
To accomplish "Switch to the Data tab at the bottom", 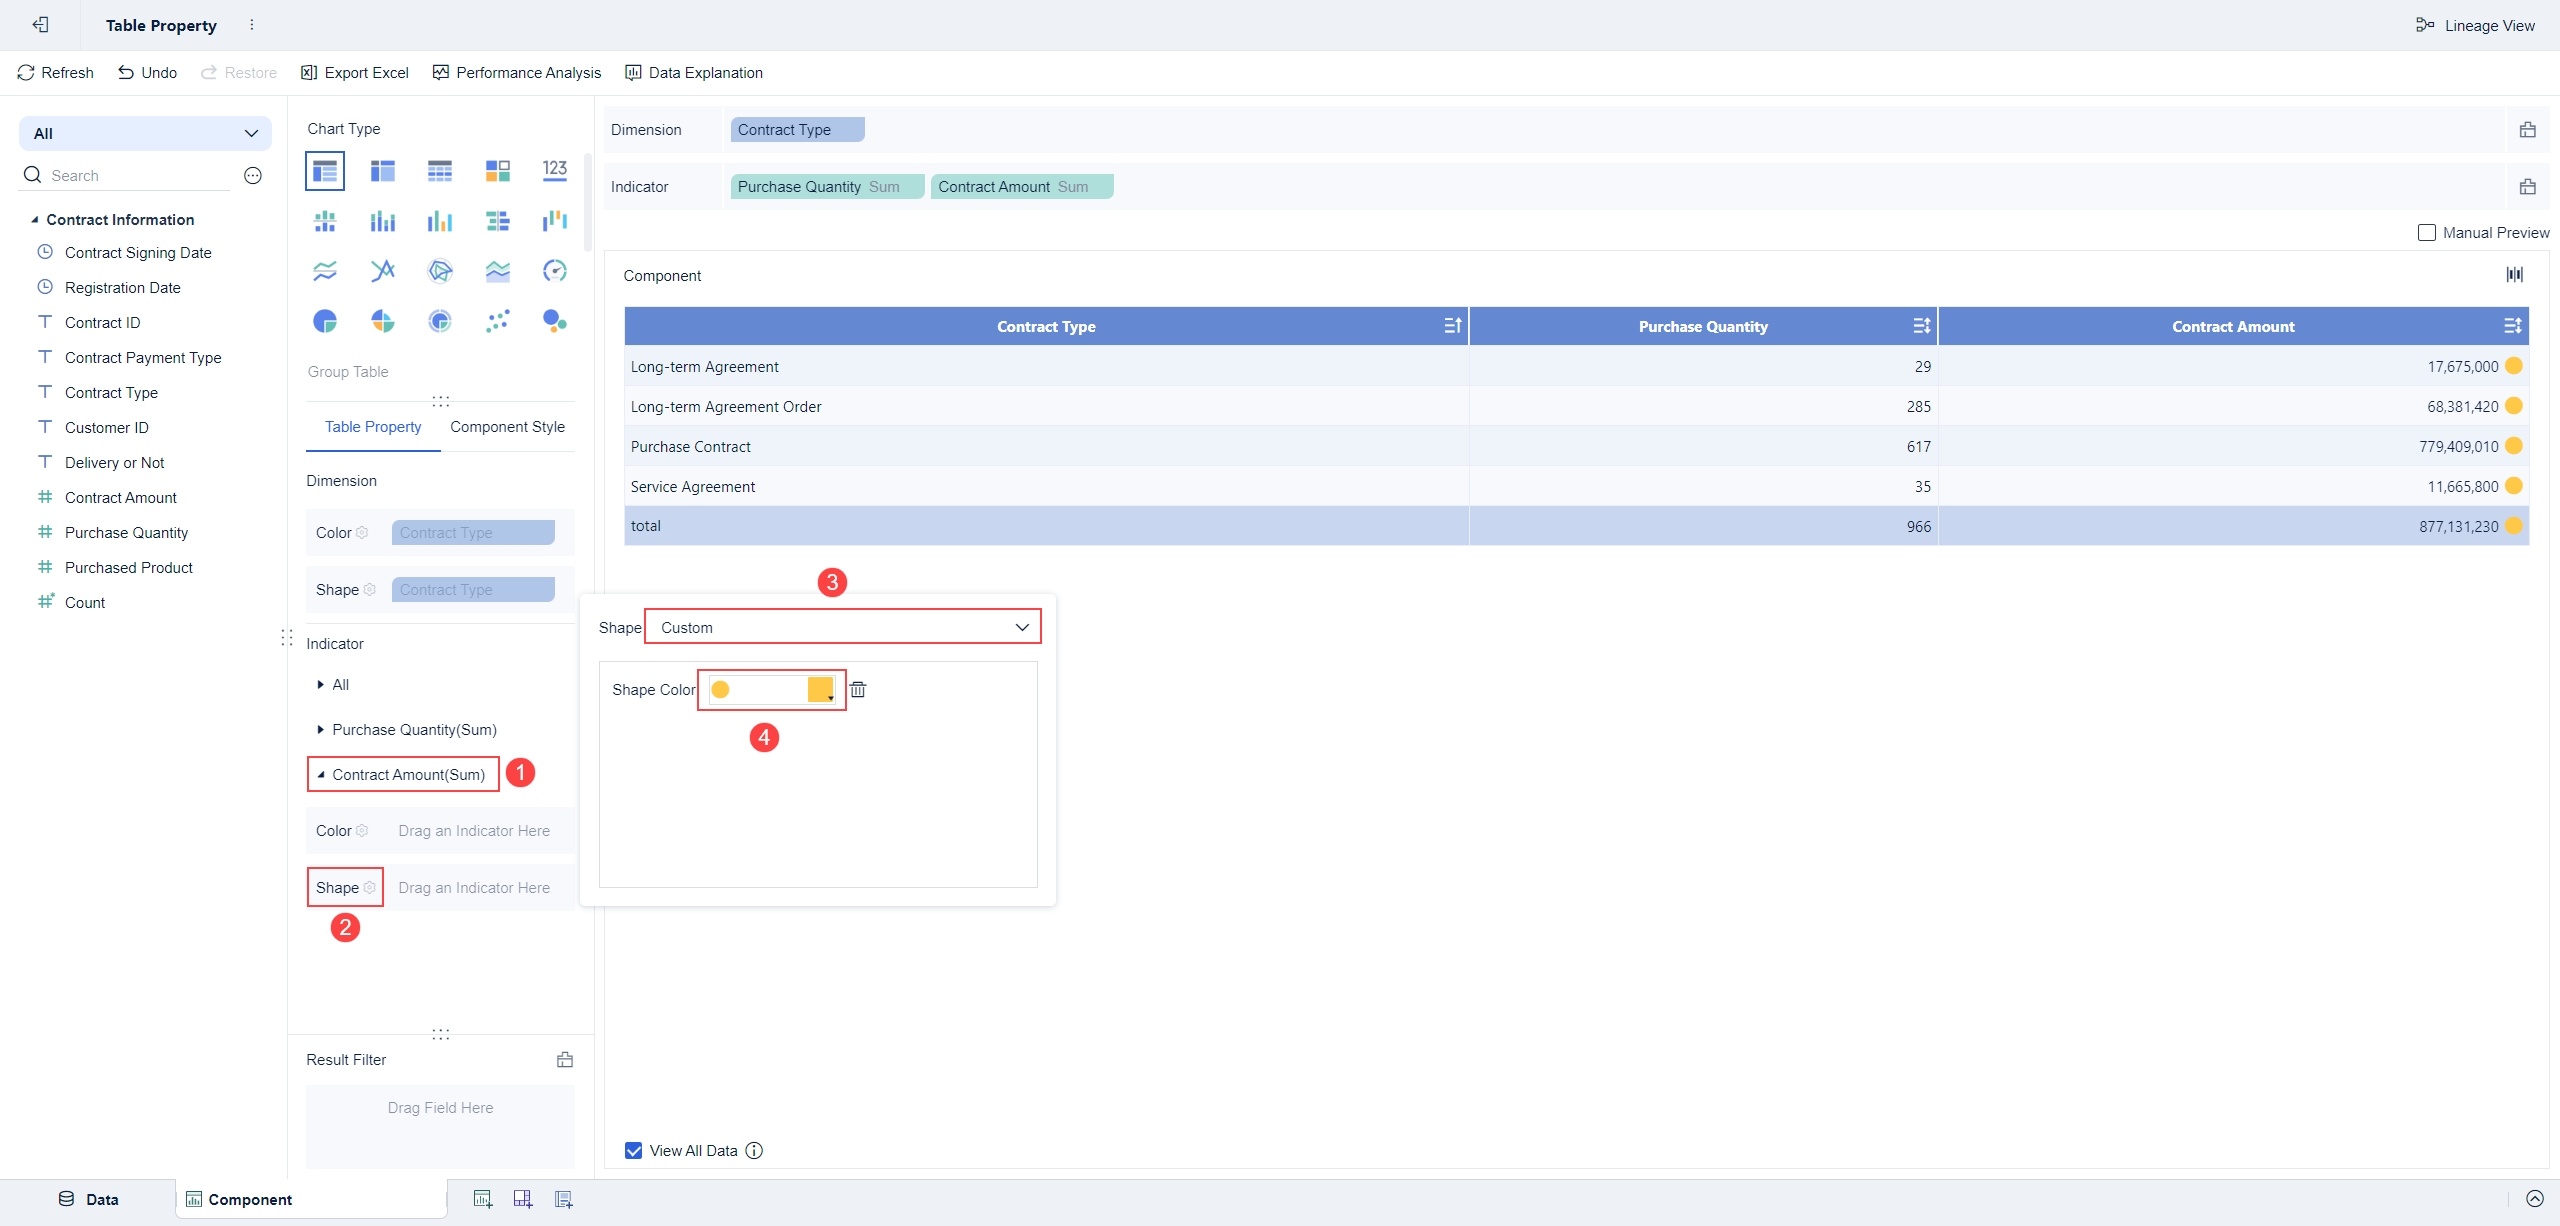I will pos(89,1200).
